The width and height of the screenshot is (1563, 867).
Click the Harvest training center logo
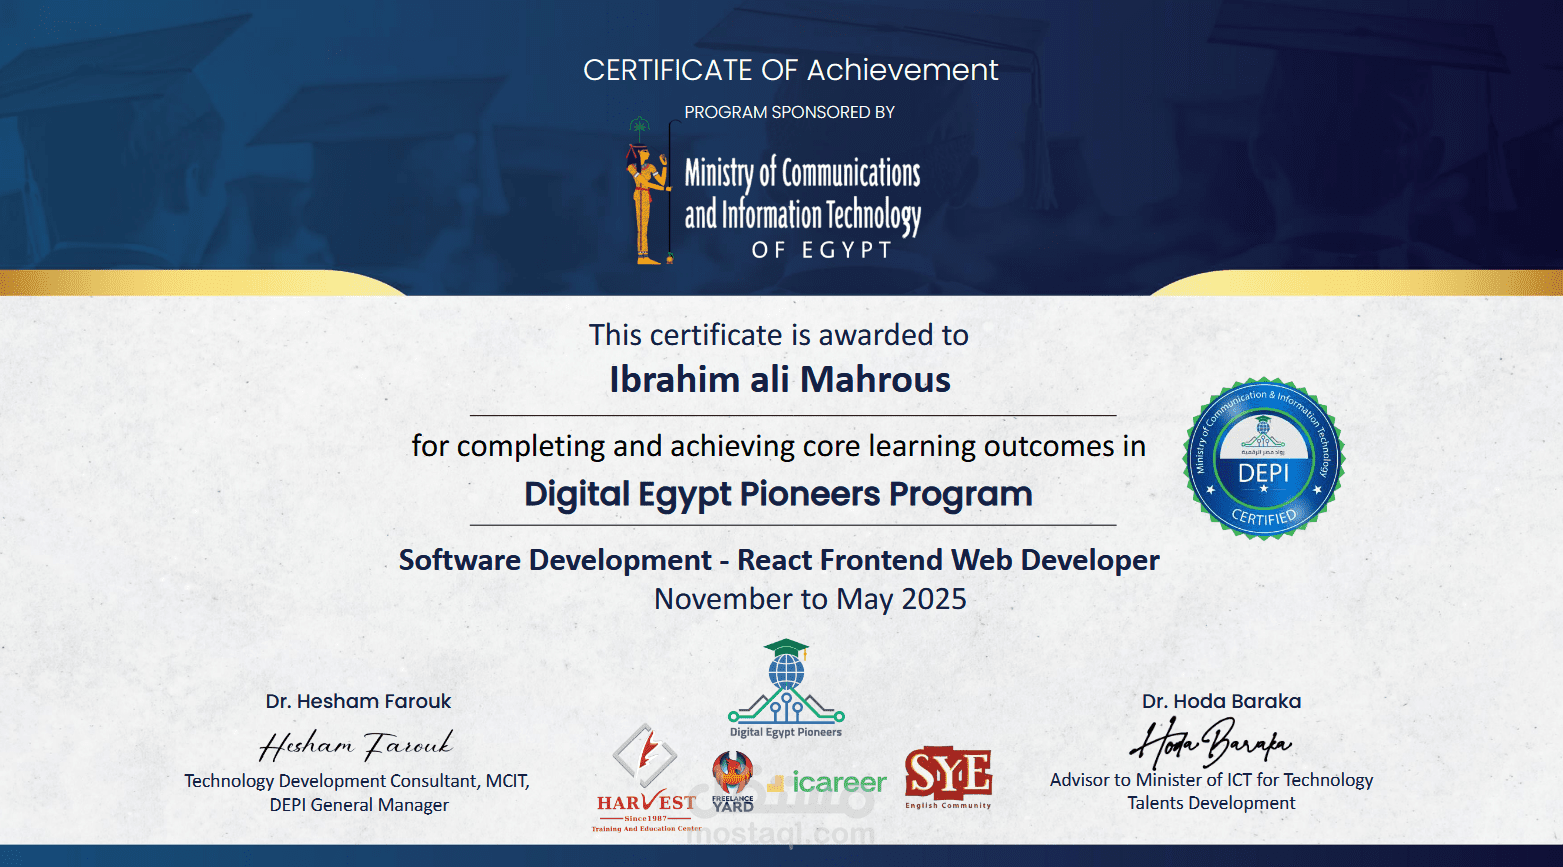tap(647, 779)
